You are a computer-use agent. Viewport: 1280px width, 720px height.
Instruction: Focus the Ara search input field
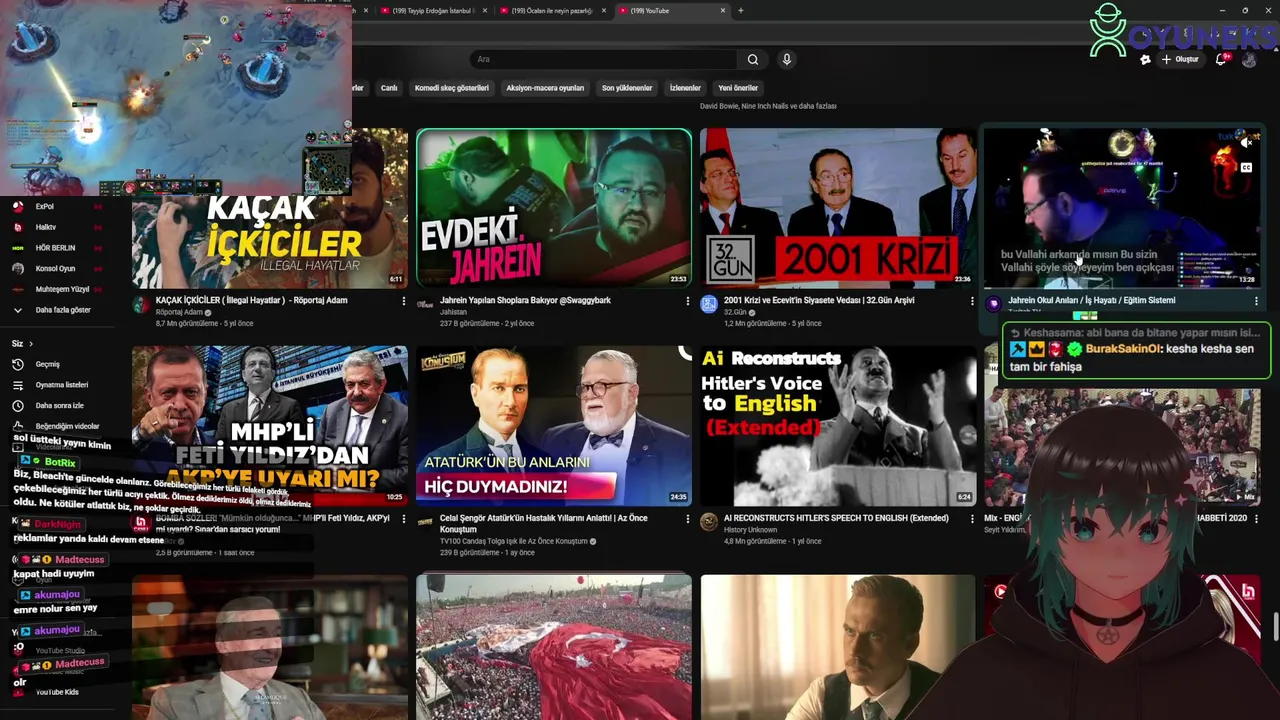[x=604, y=59]
